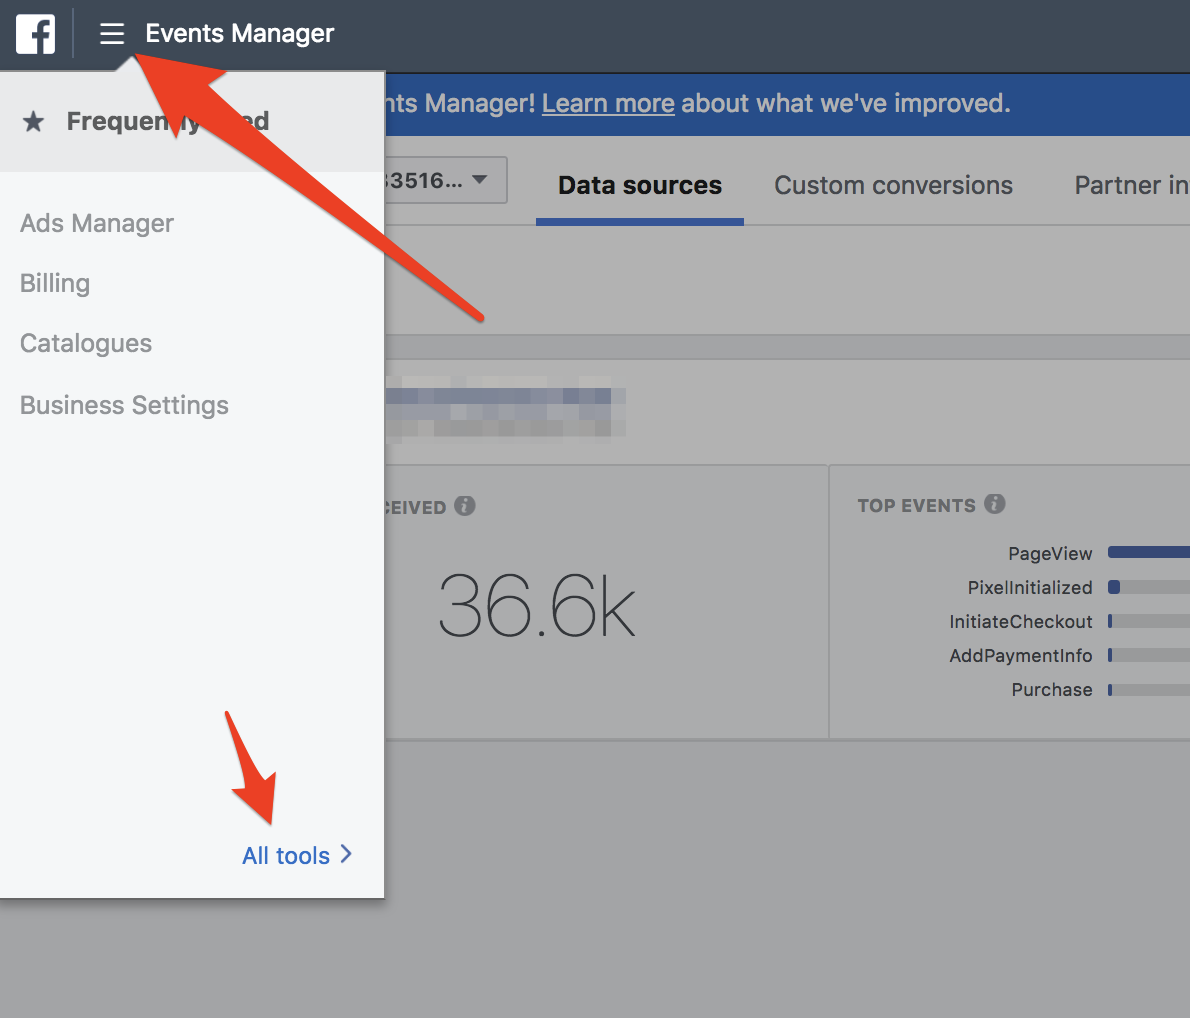1190x1018 pixels.
Task: Click the Frequently Used star icon
Action: 34,122
